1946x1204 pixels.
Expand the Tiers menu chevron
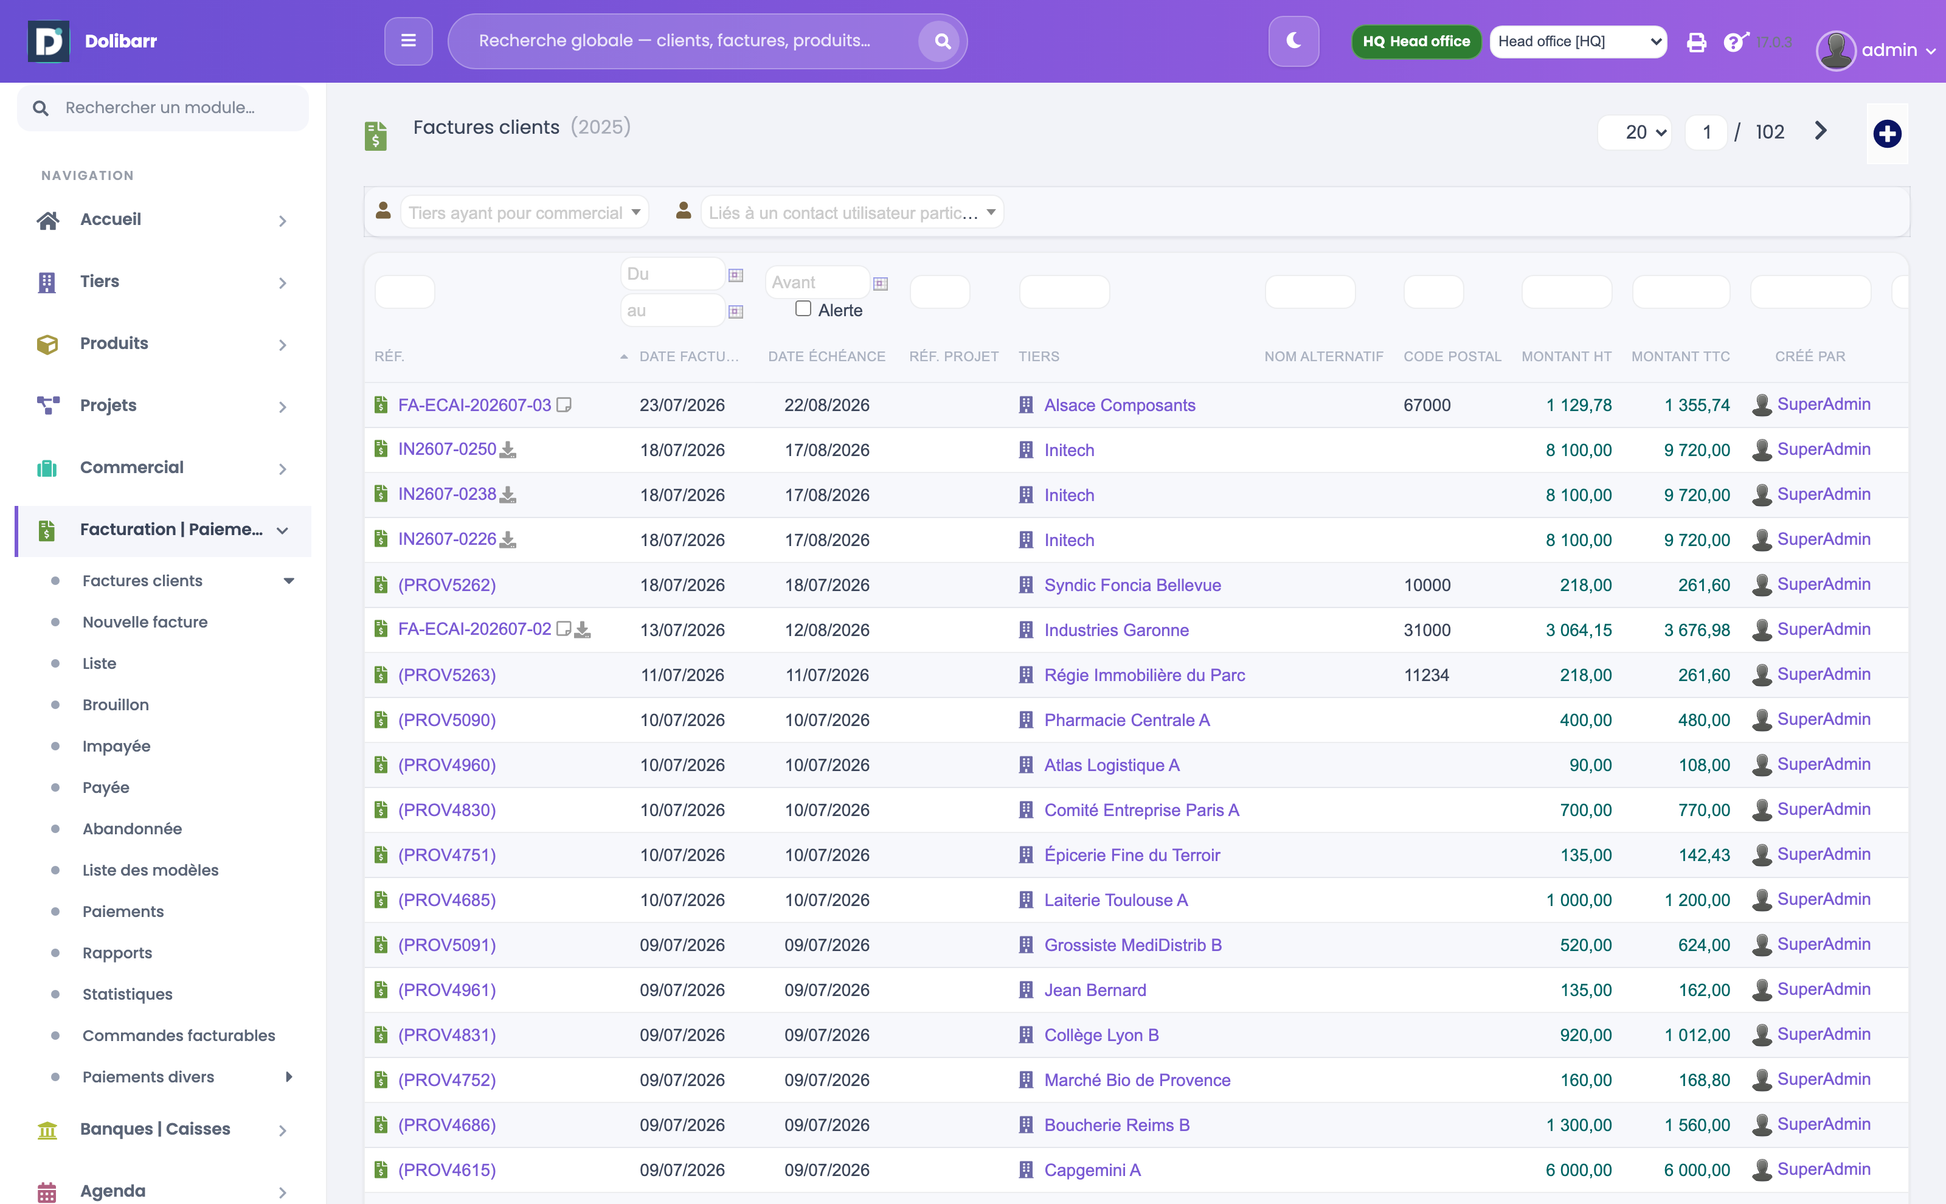coord(283,283)
